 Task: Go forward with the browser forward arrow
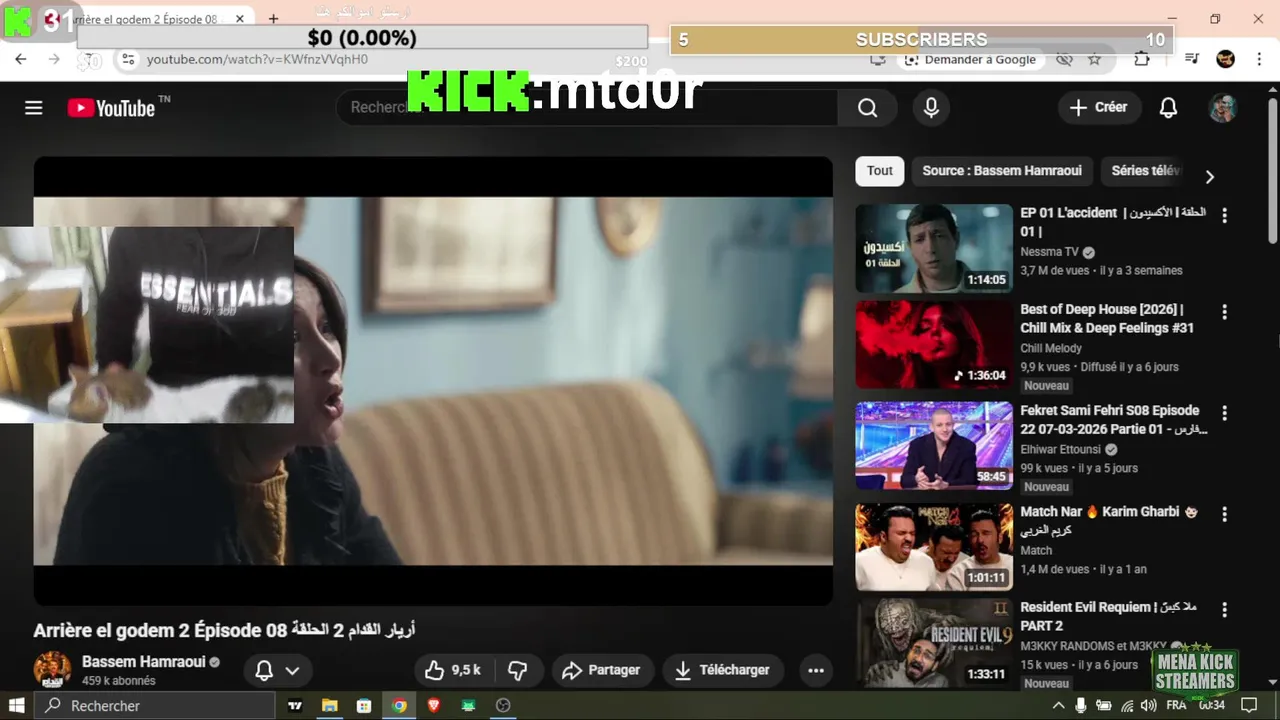[54, 60]
